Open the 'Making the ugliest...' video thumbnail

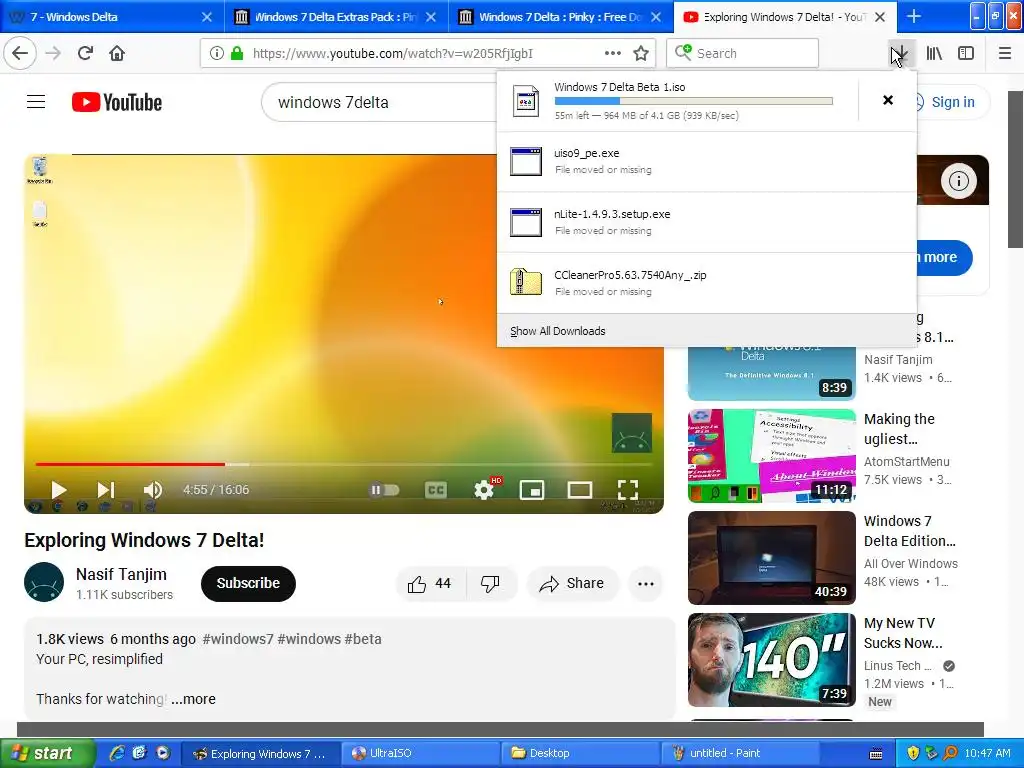click(x=771, y=456)
